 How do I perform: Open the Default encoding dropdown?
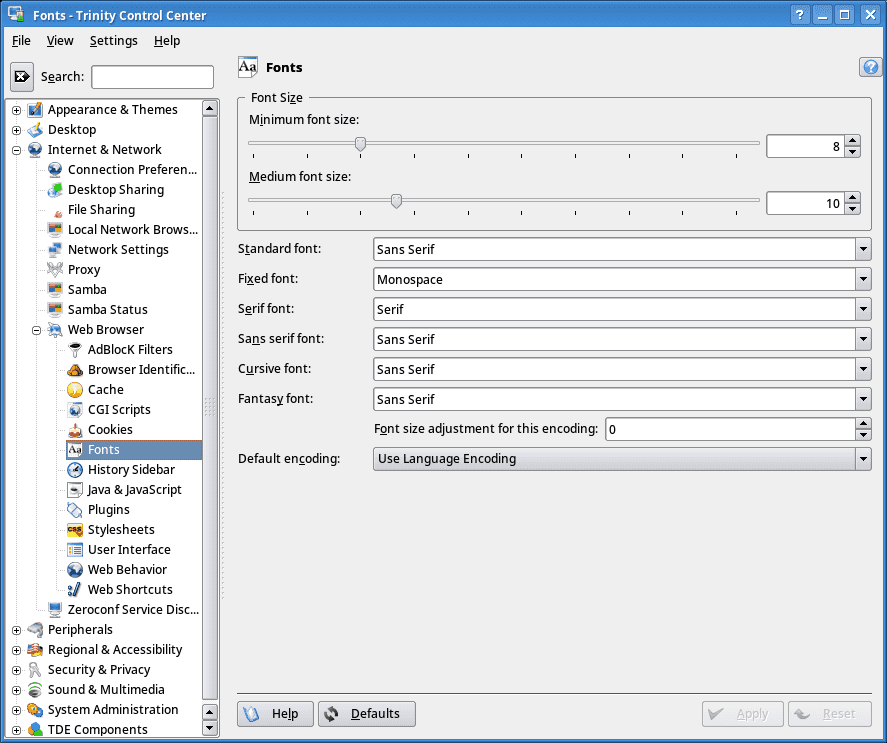coord(863,458)
